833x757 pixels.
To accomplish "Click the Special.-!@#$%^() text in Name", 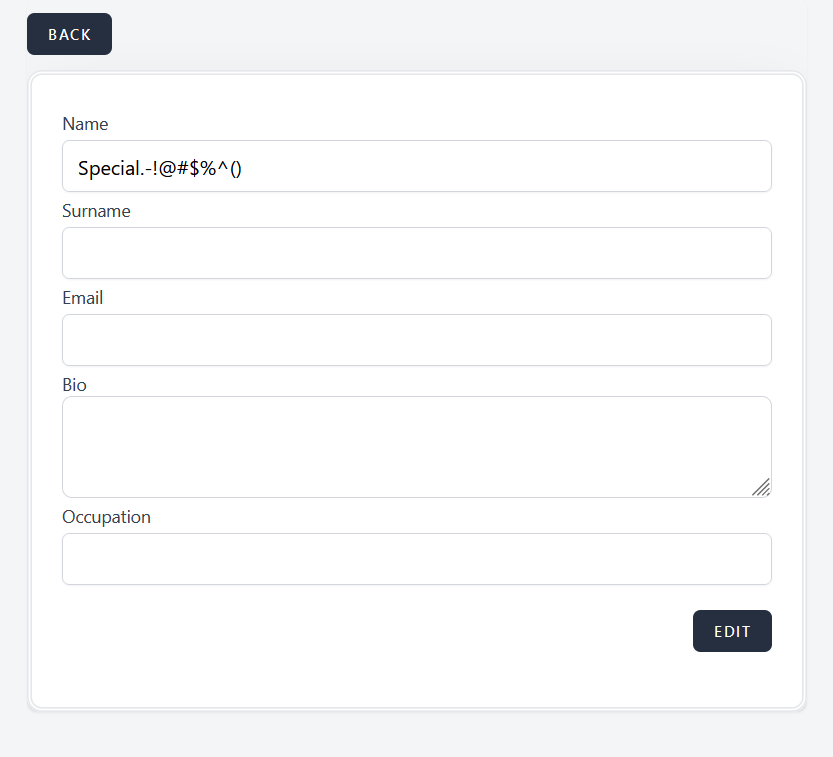I will point(160,168).
